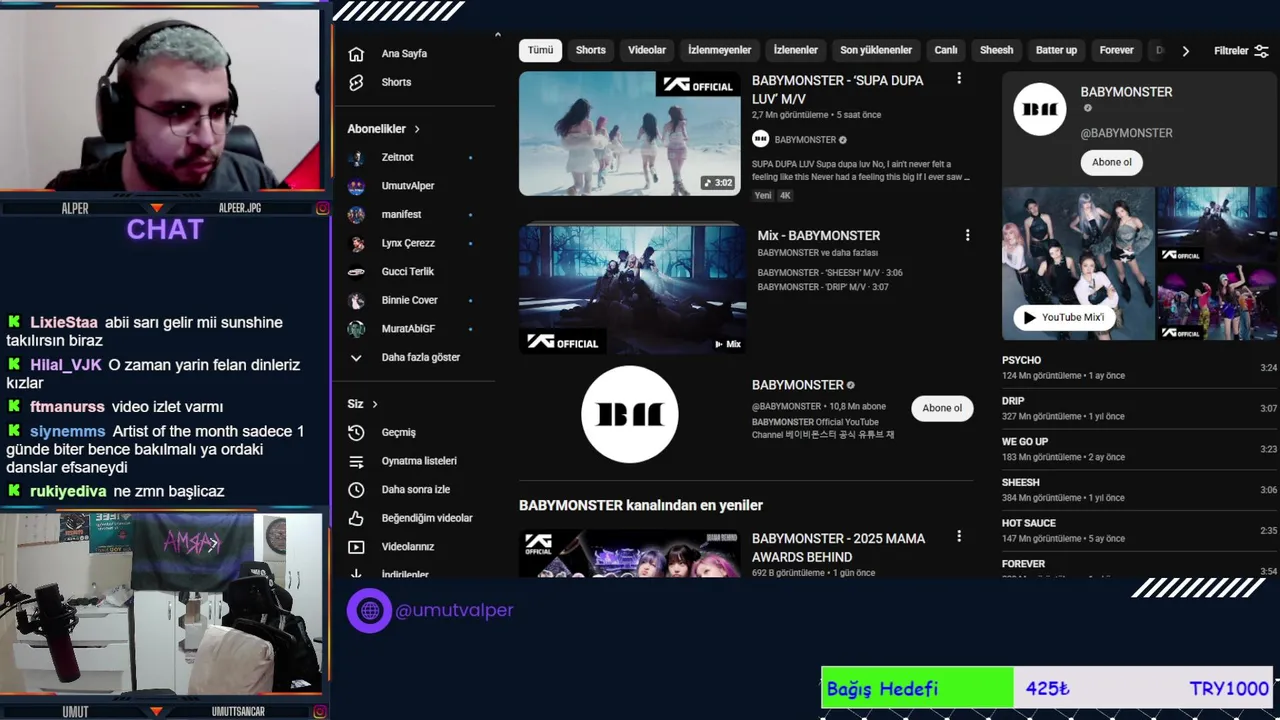Image resolution: width=1280 pixels, height=720 pixels.
Task: Select the İzlenenler filter chip
Action: pos(796,50)
